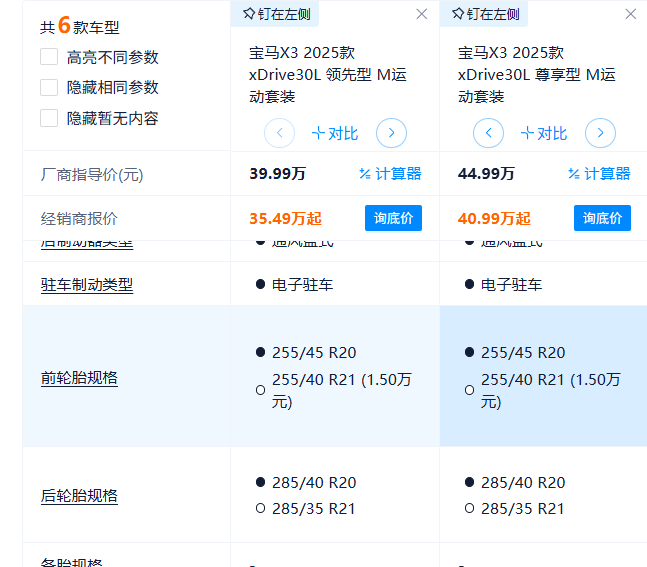Click the 40.99万起 dealer price
This screenshot has width=647, height=567.
click(x=494, y=218)
